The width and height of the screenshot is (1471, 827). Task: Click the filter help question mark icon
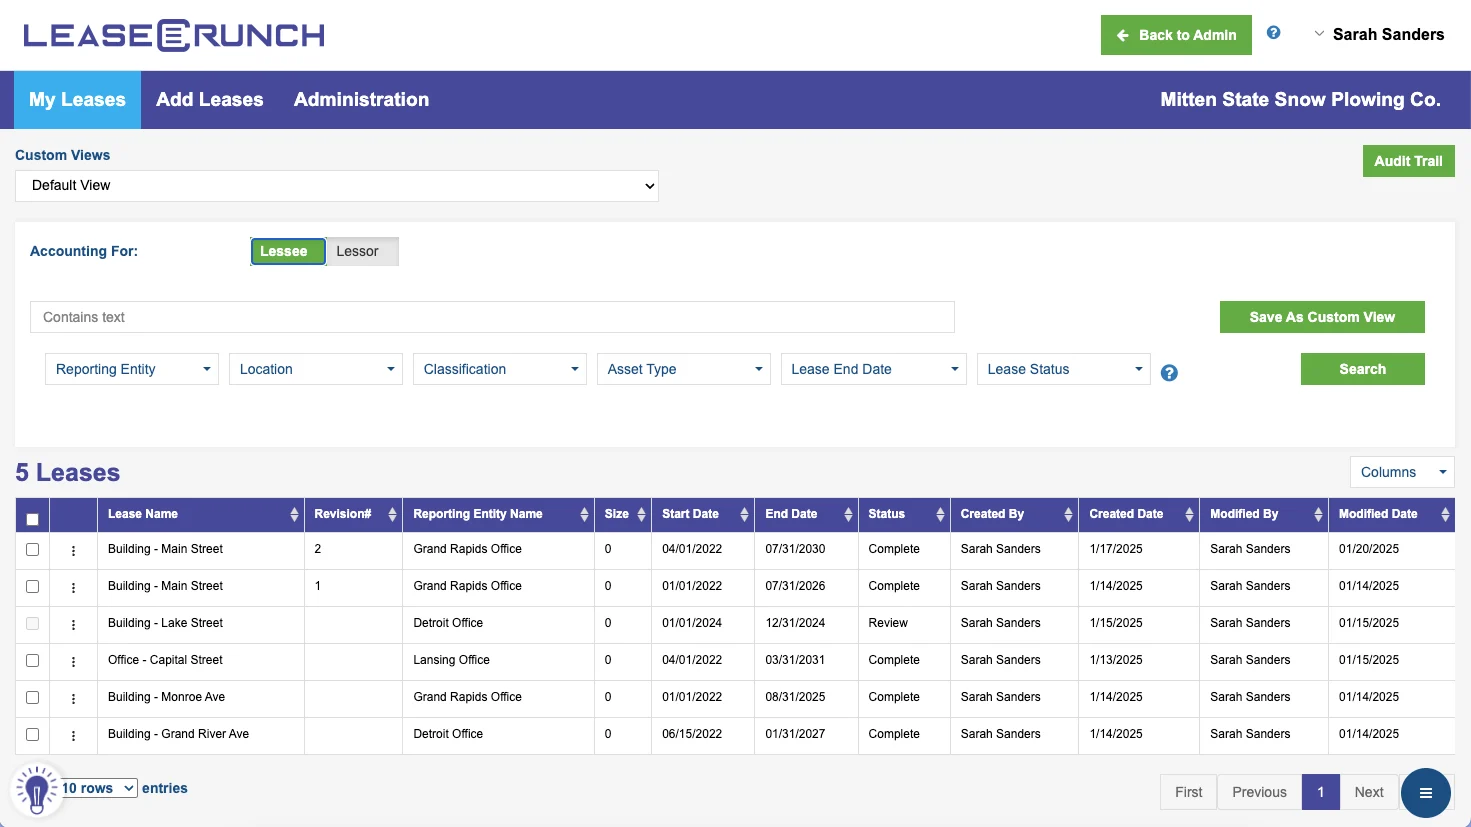click(1169, 373)
